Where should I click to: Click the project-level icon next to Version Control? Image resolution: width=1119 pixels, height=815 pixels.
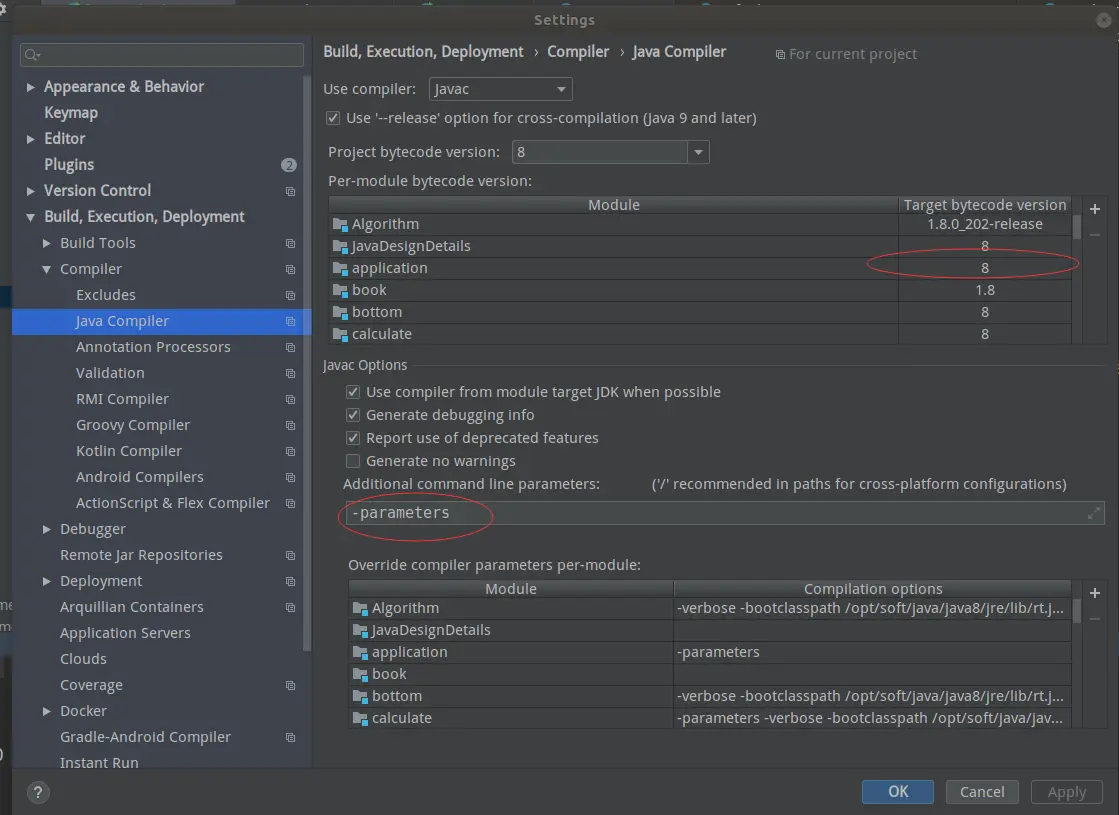(290, 191)
